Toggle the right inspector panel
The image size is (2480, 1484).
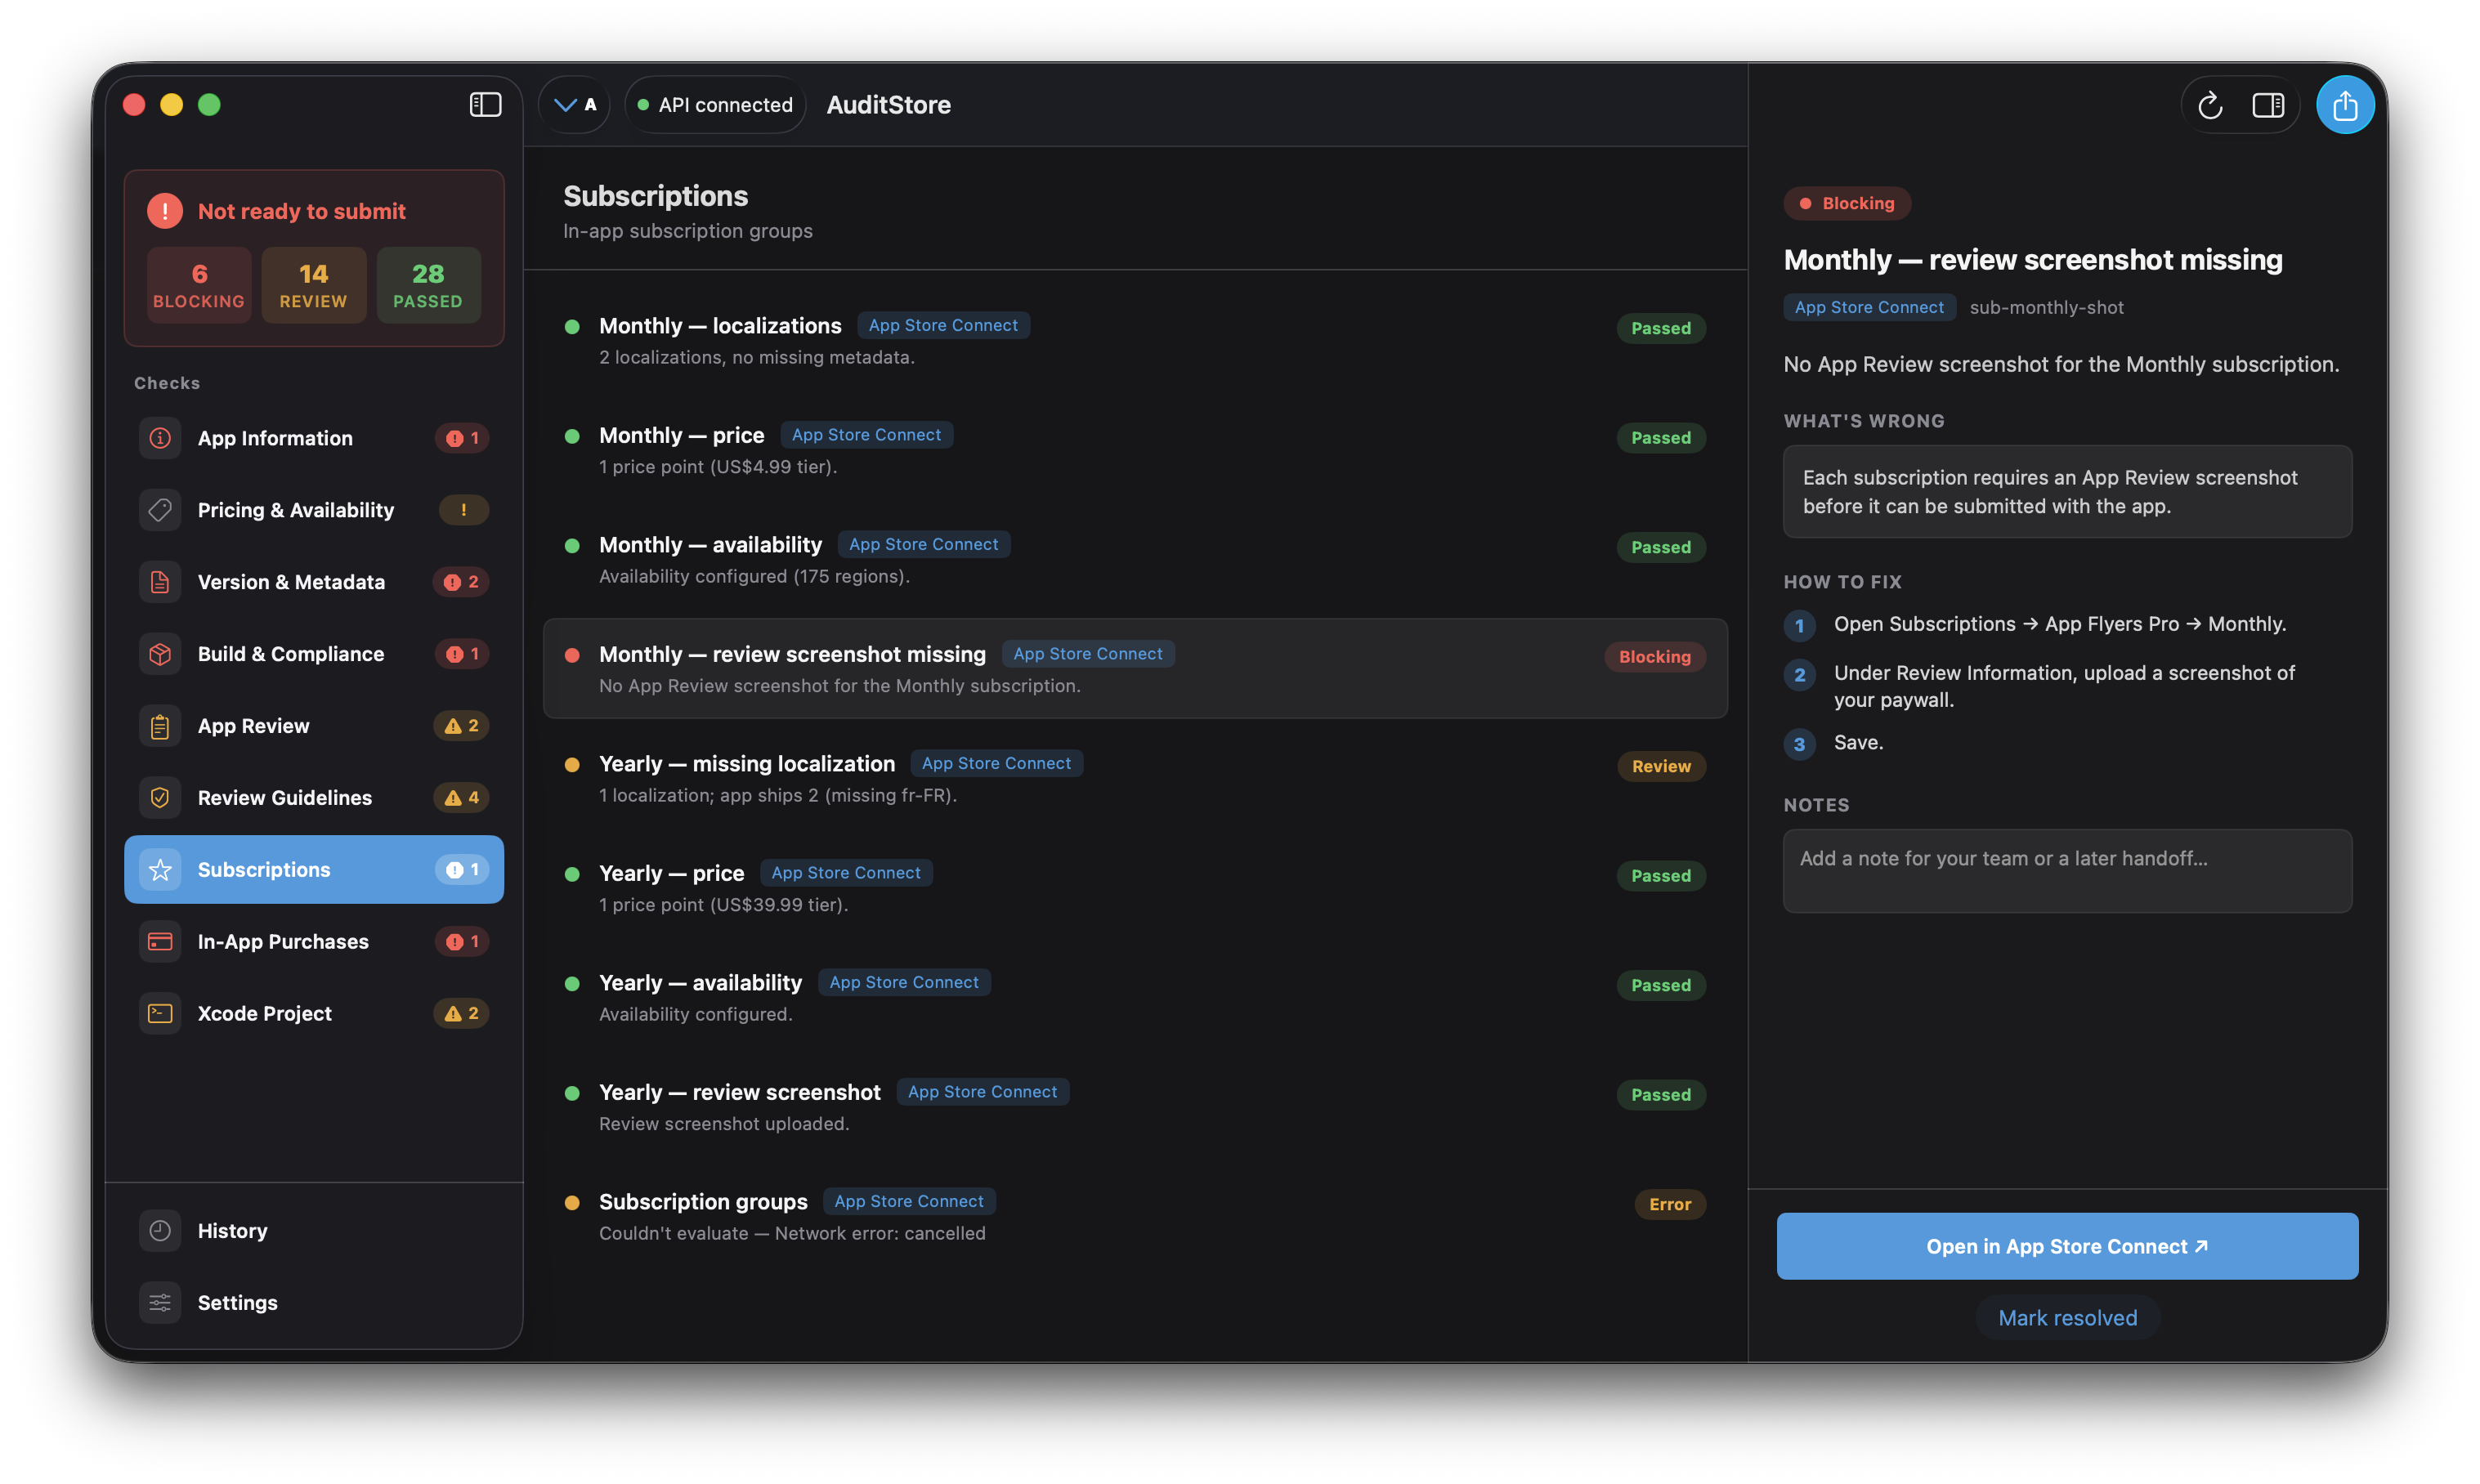pos(2268,105)
